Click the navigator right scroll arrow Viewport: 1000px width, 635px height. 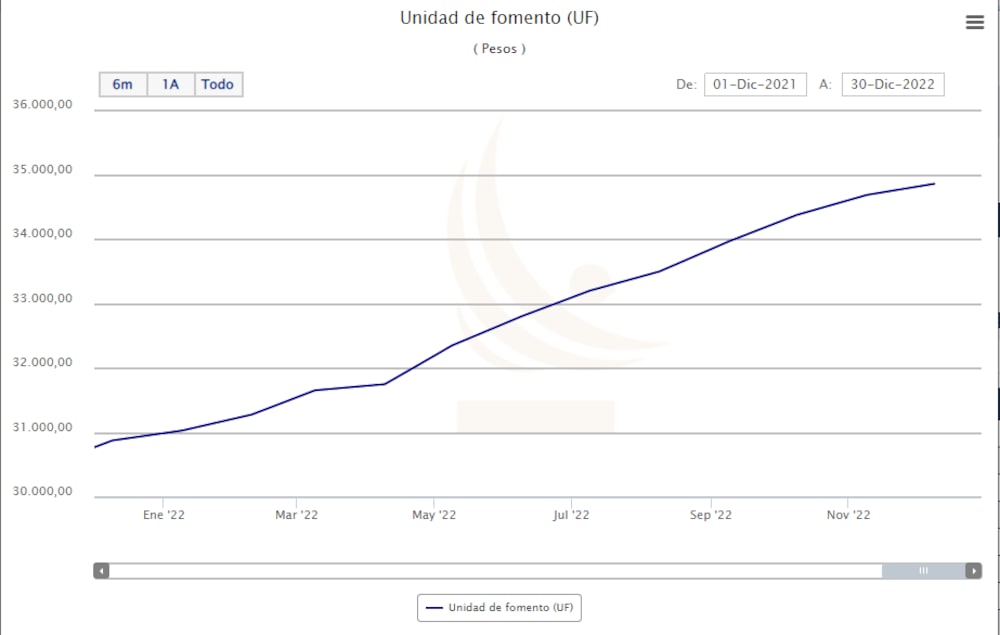[x=973, y=571]
